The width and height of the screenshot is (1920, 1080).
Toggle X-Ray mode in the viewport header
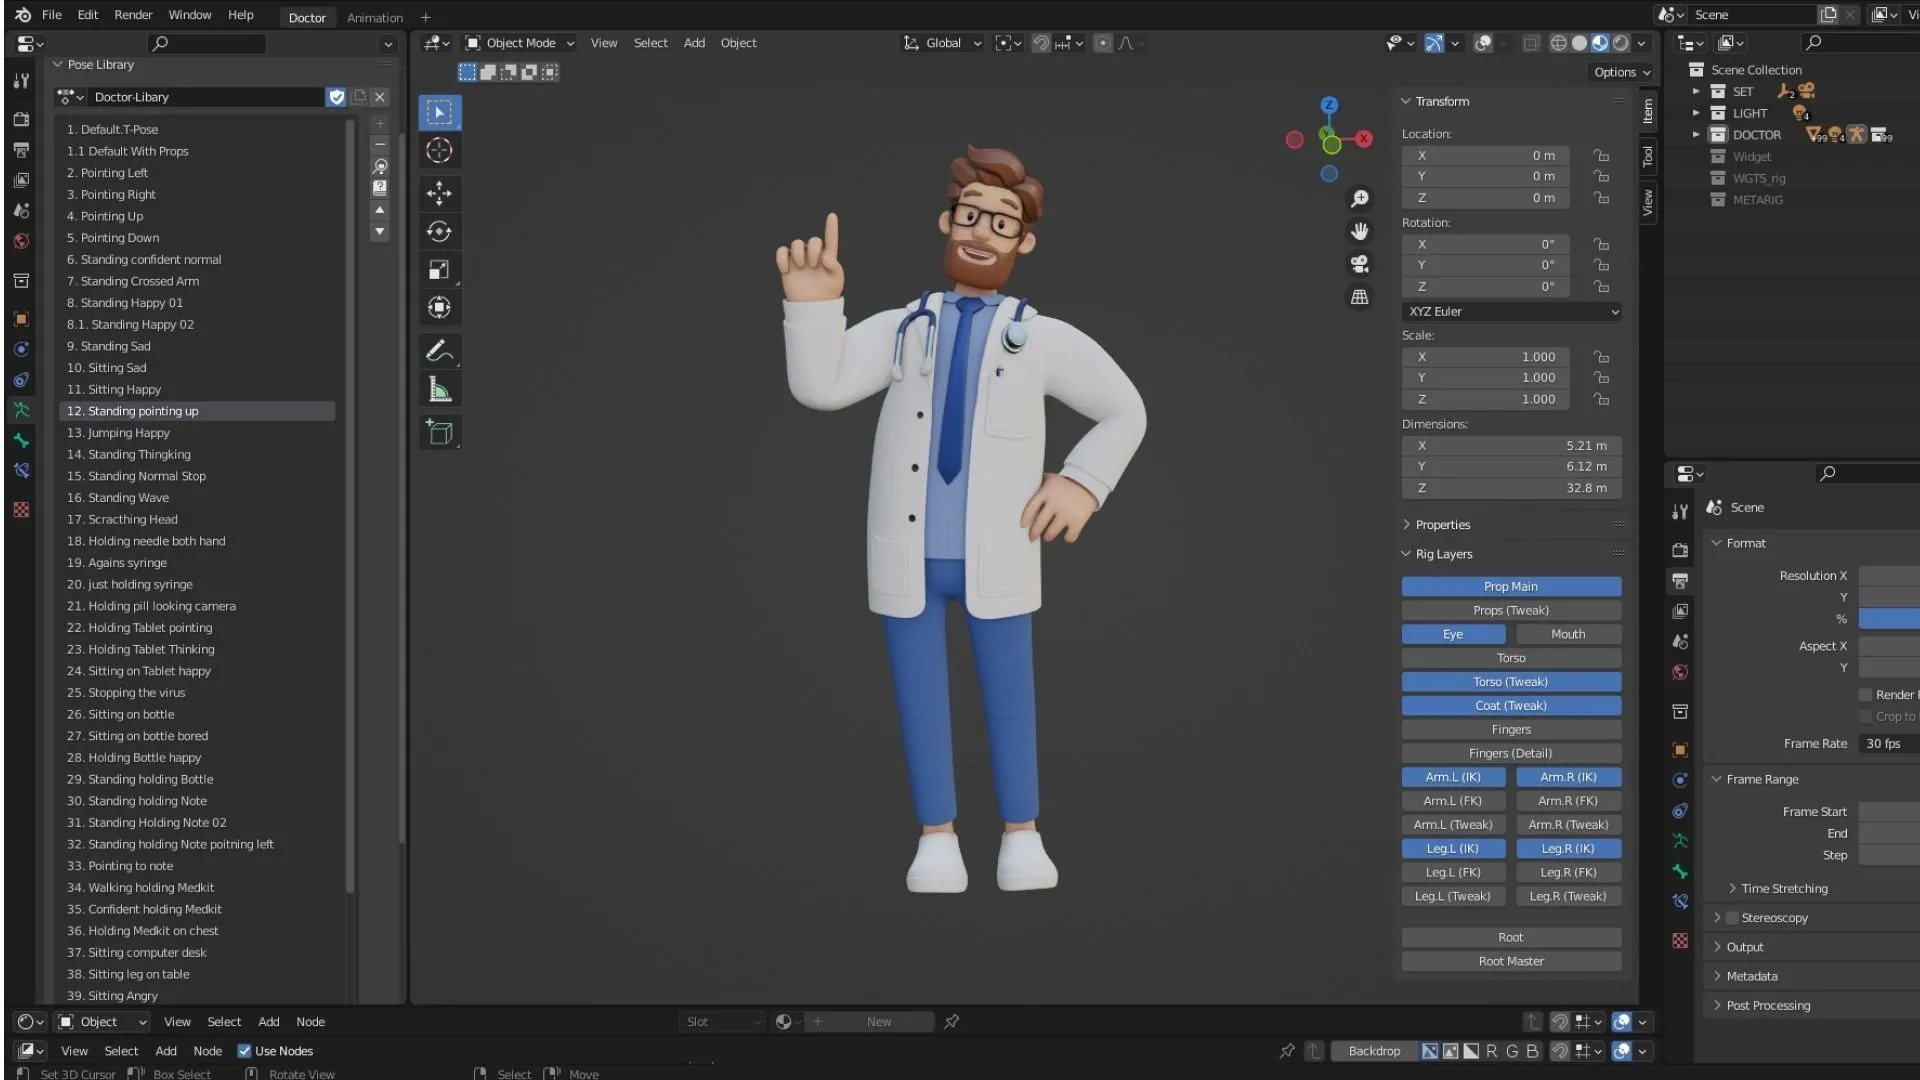[x=1530, y=43]
